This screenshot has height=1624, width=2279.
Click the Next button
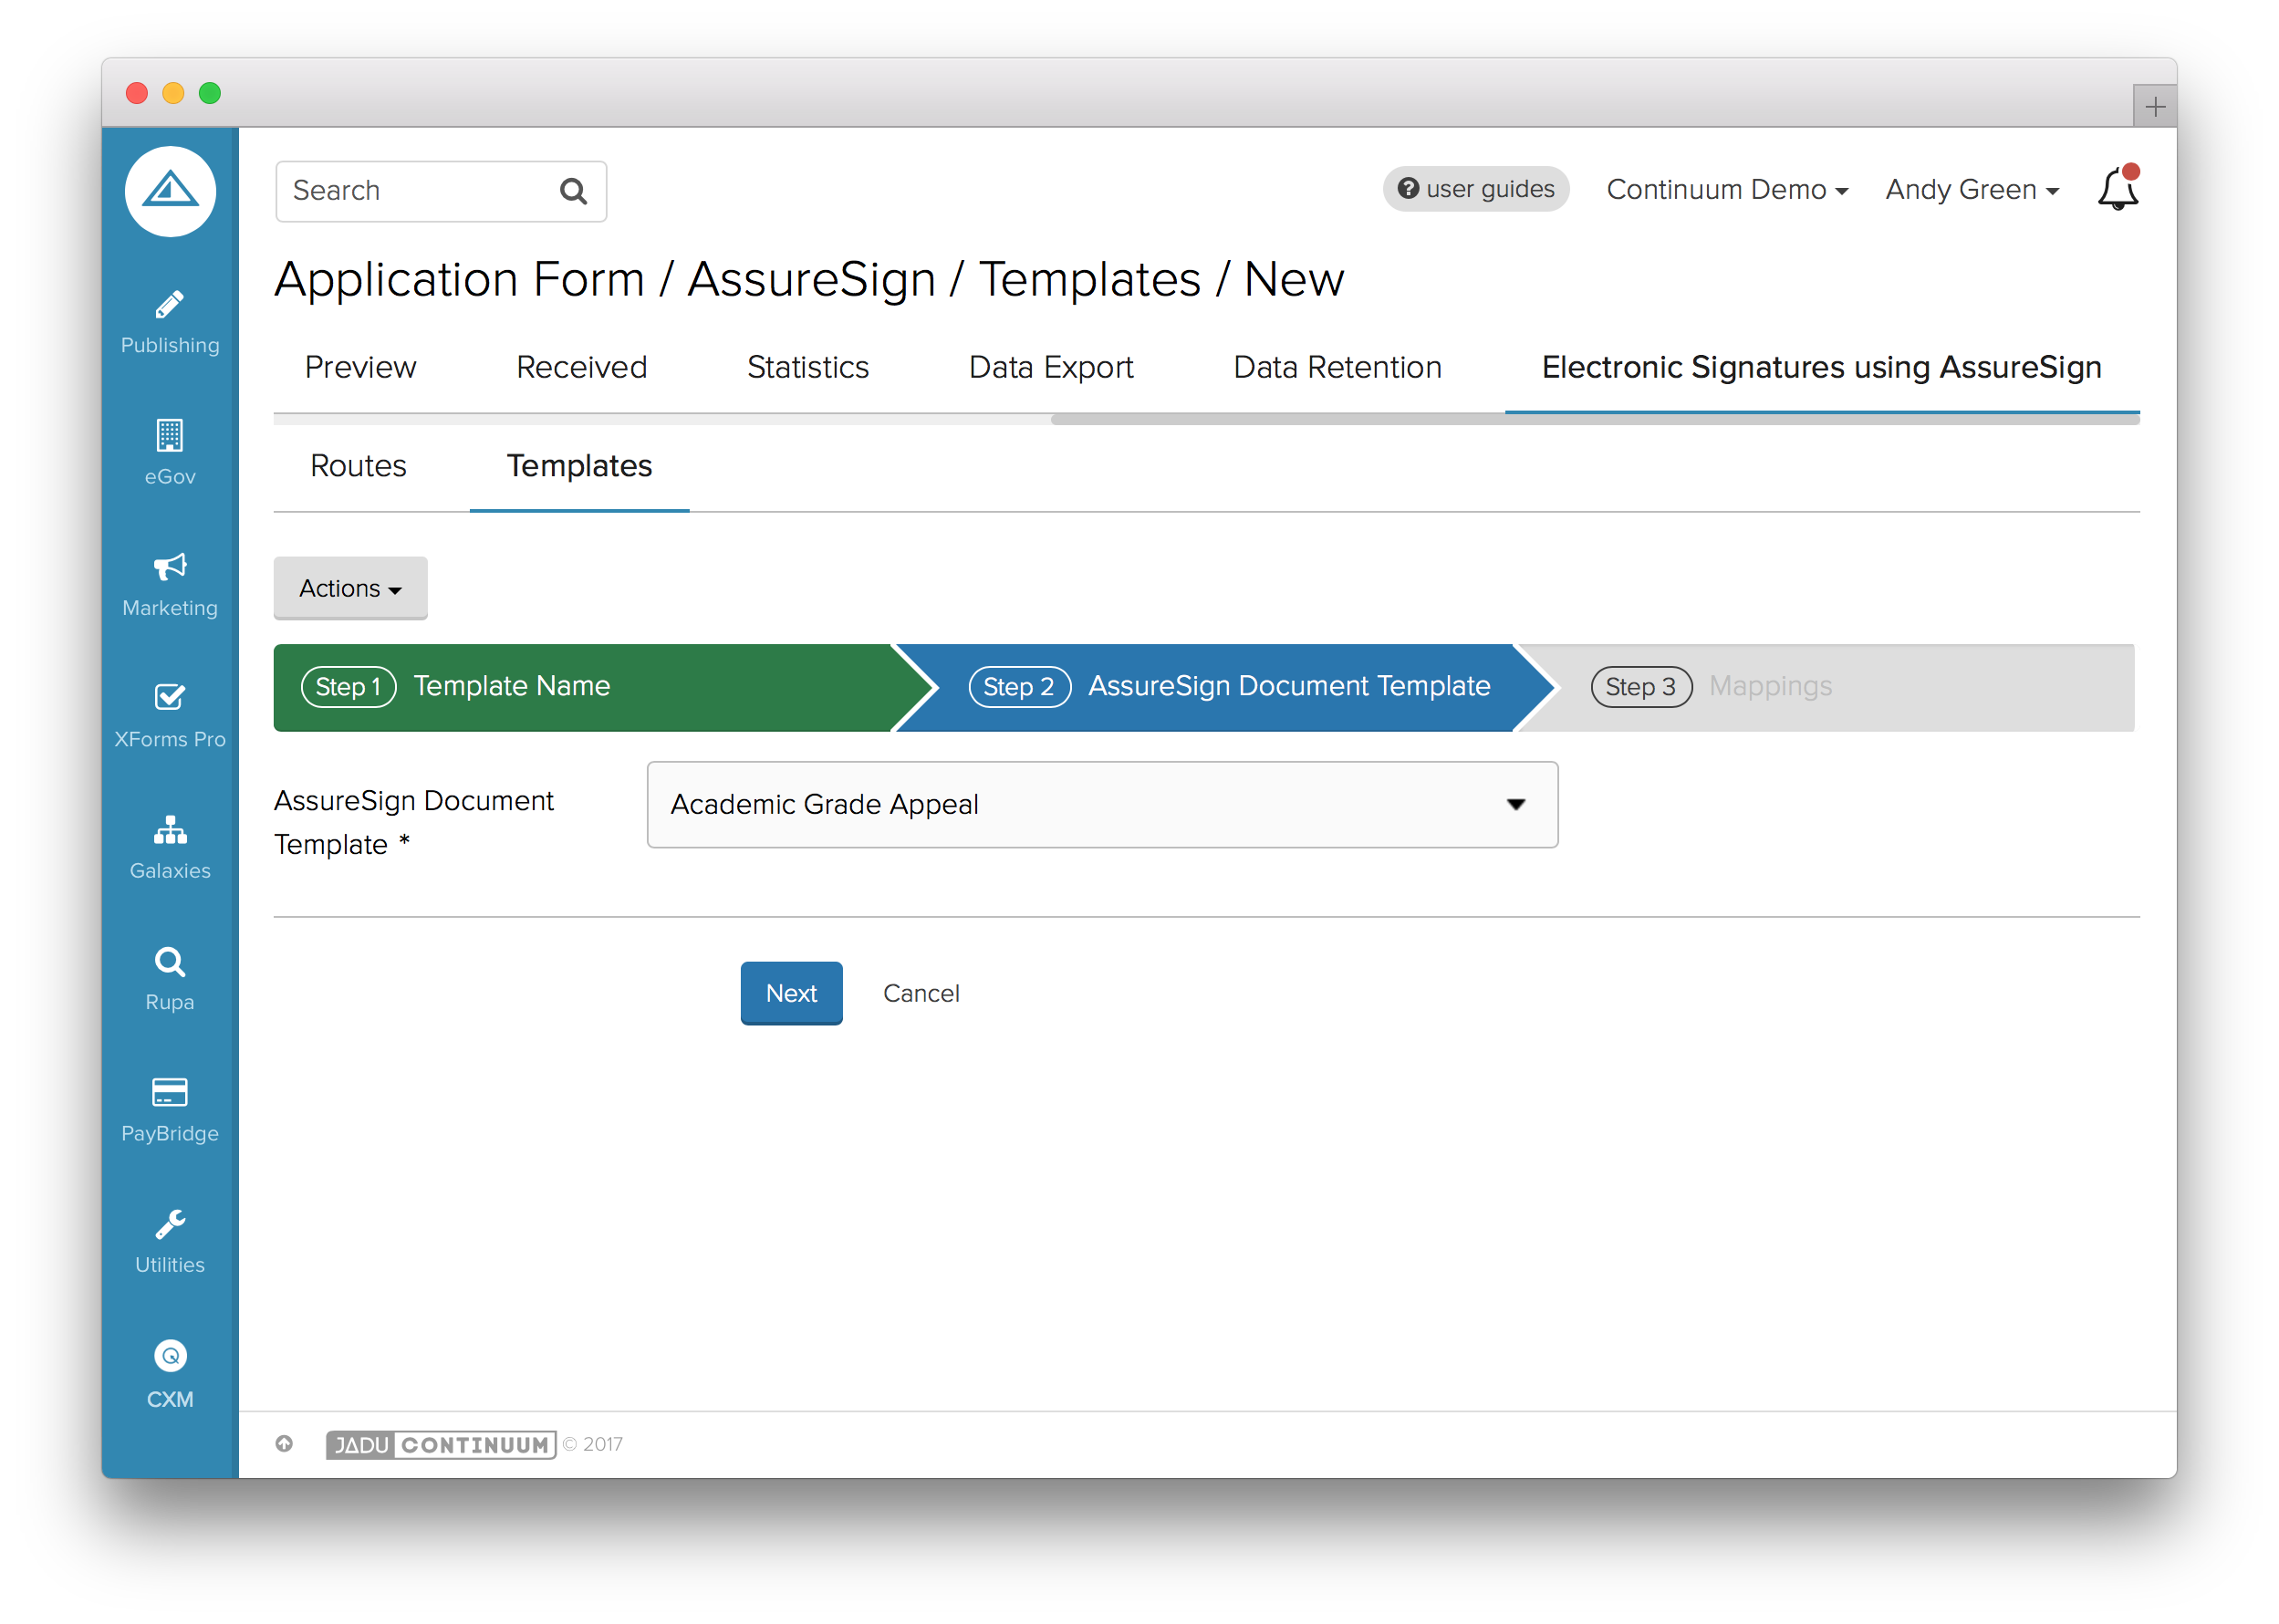click(x=791, y=993)
